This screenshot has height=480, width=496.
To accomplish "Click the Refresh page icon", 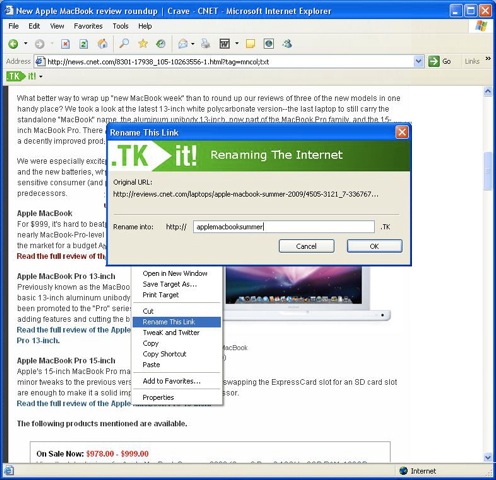I will 83,44.
